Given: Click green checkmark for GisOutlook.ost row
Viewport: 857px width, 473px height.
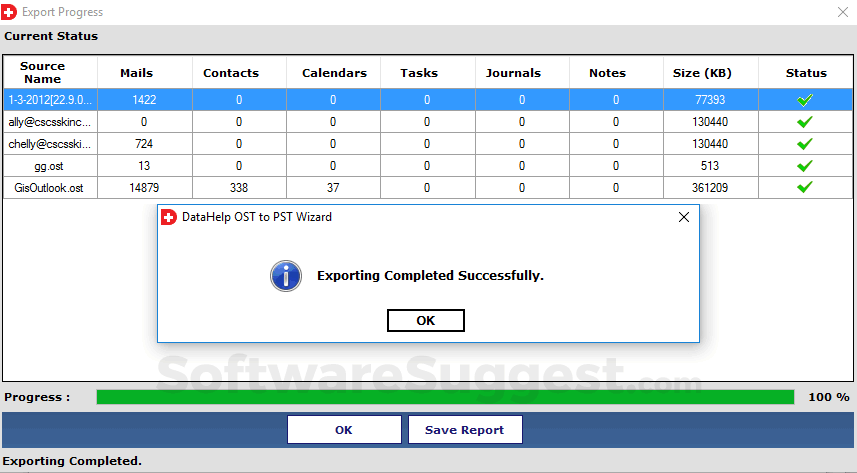Looking at the screenshot, I should tap(805, 188).
